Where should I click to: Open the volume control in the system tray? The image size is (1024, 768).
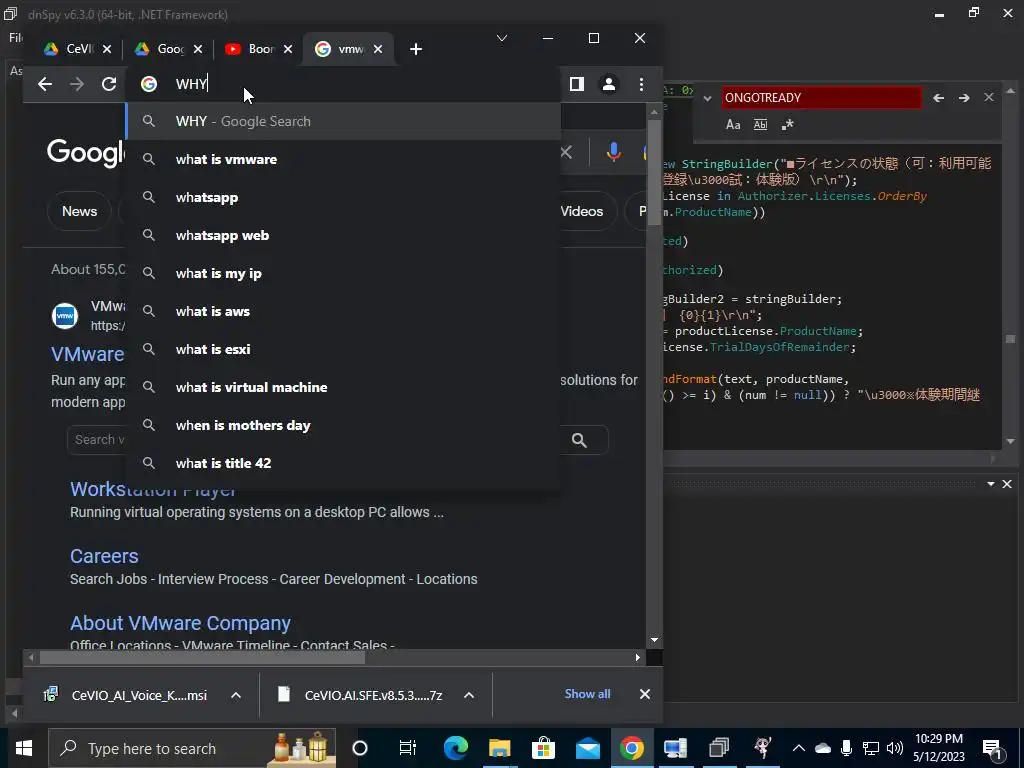[x=895, y=748]
